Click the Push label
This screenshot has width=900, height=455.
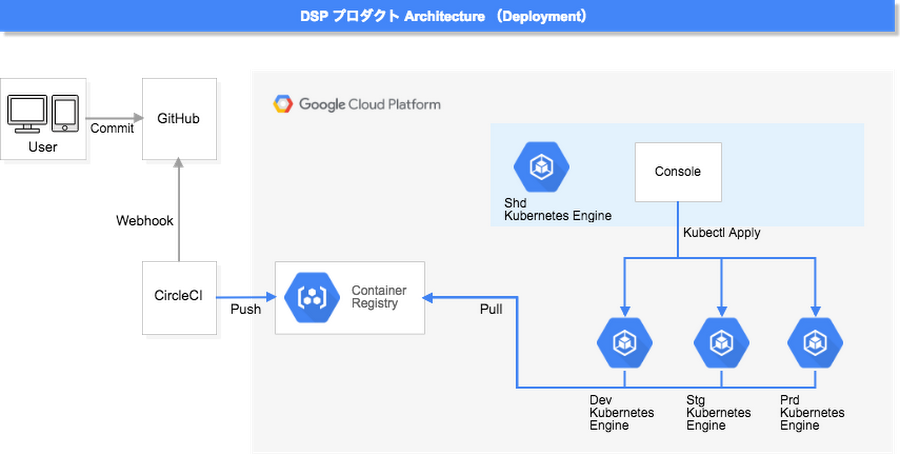246,310
